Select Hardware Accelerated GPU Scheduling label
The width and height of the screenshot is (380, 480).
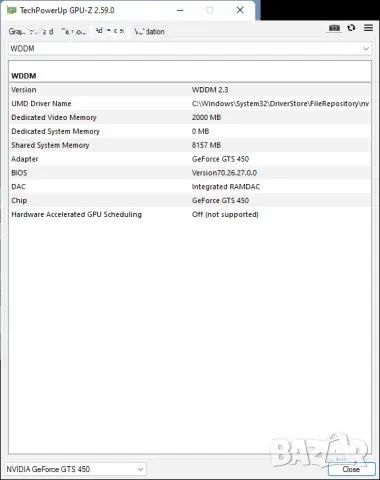coord(77,214)
